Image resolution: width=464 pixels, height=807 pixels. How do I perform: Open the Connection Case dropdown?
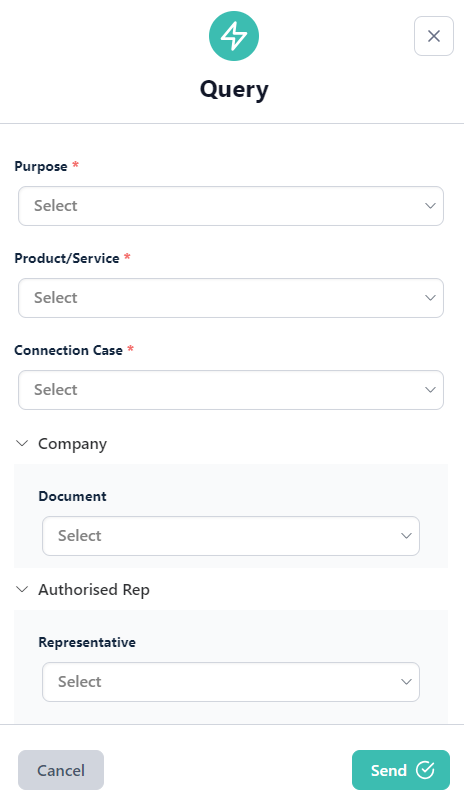(x=231, y=390)
